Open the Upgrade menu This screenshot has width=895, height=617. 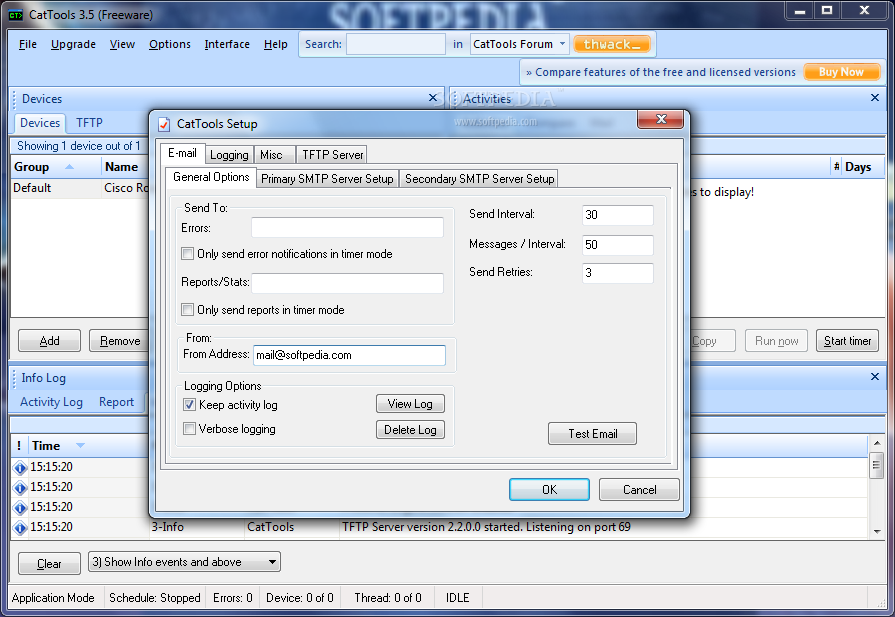(73, 44)
